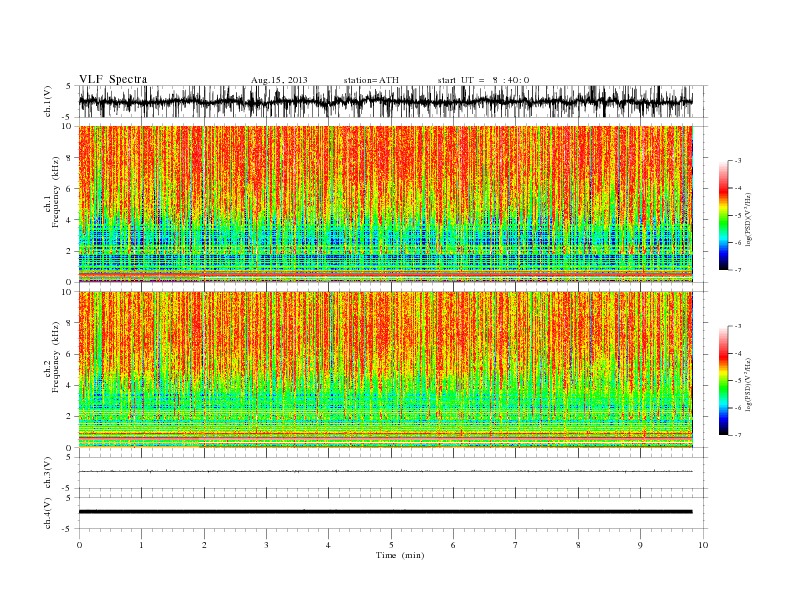Click the "ch.3(V)" axis label
This screenshot has height=612, width=792.
coord(48,473)
